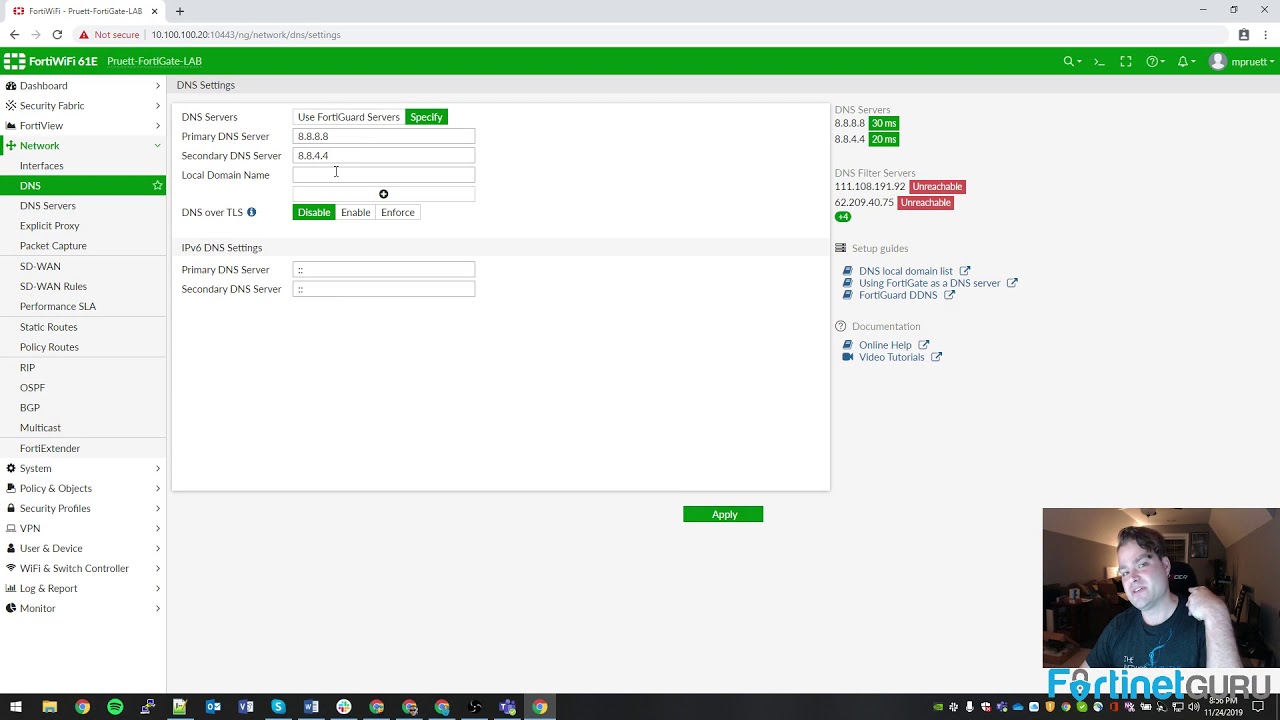Expand the Security Profiles menu

(83, 508)
